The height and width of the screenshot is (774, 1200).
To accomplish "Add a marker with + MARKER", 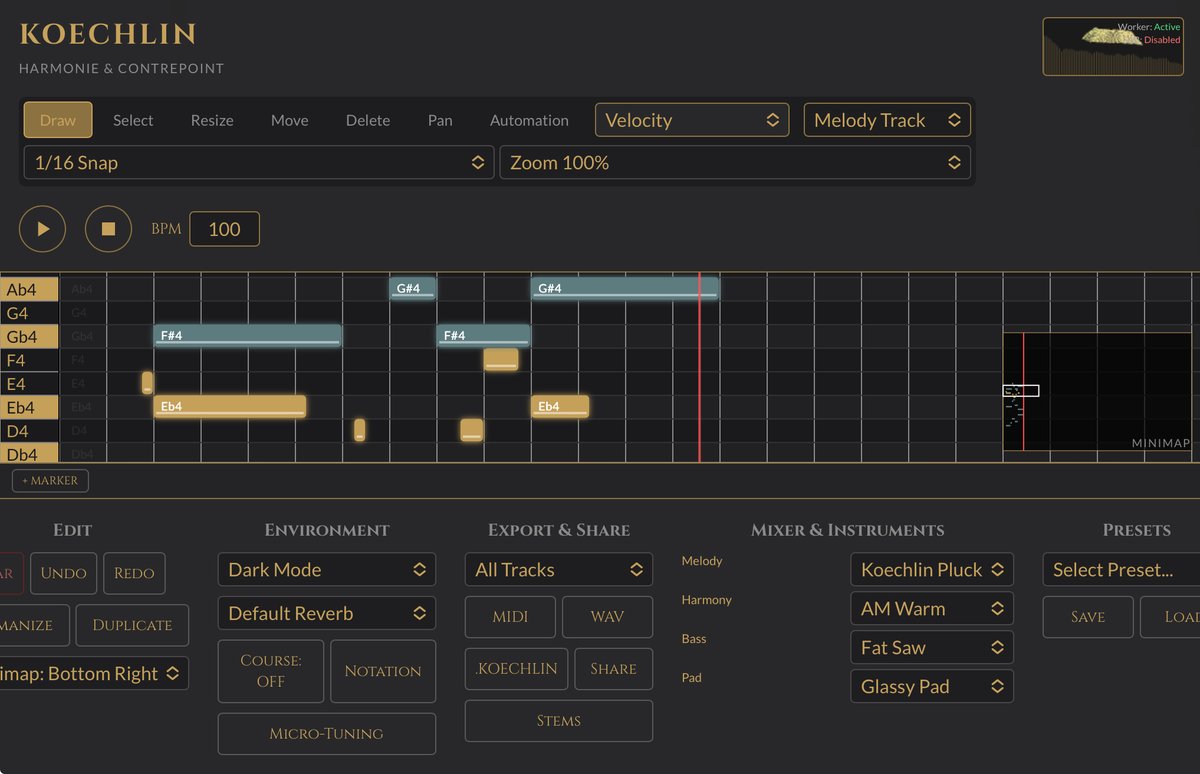I will [x=51, y=481].
